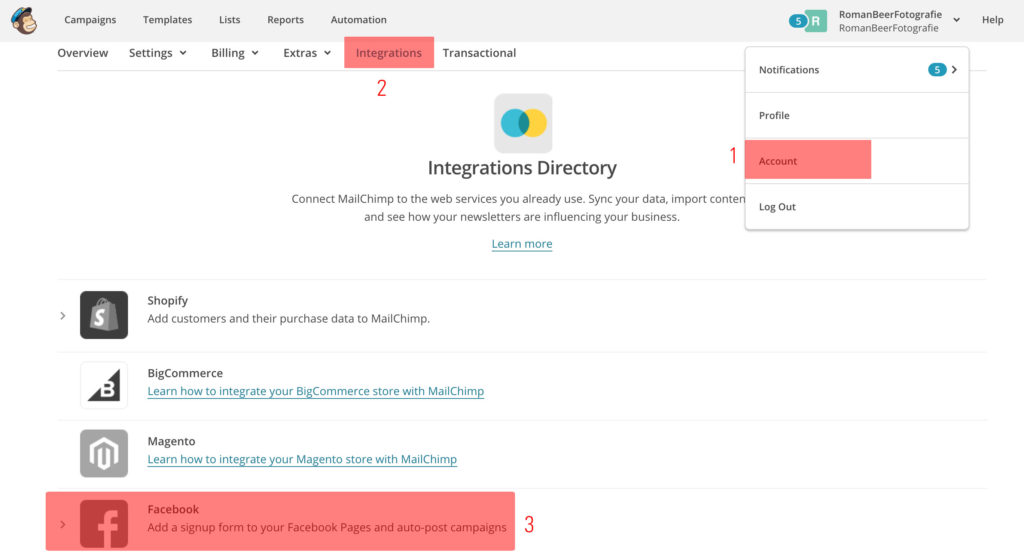Screen dimensions: 1024x553
Task: Click the Facebook signup form description
Action: click(x=327, y=528)
